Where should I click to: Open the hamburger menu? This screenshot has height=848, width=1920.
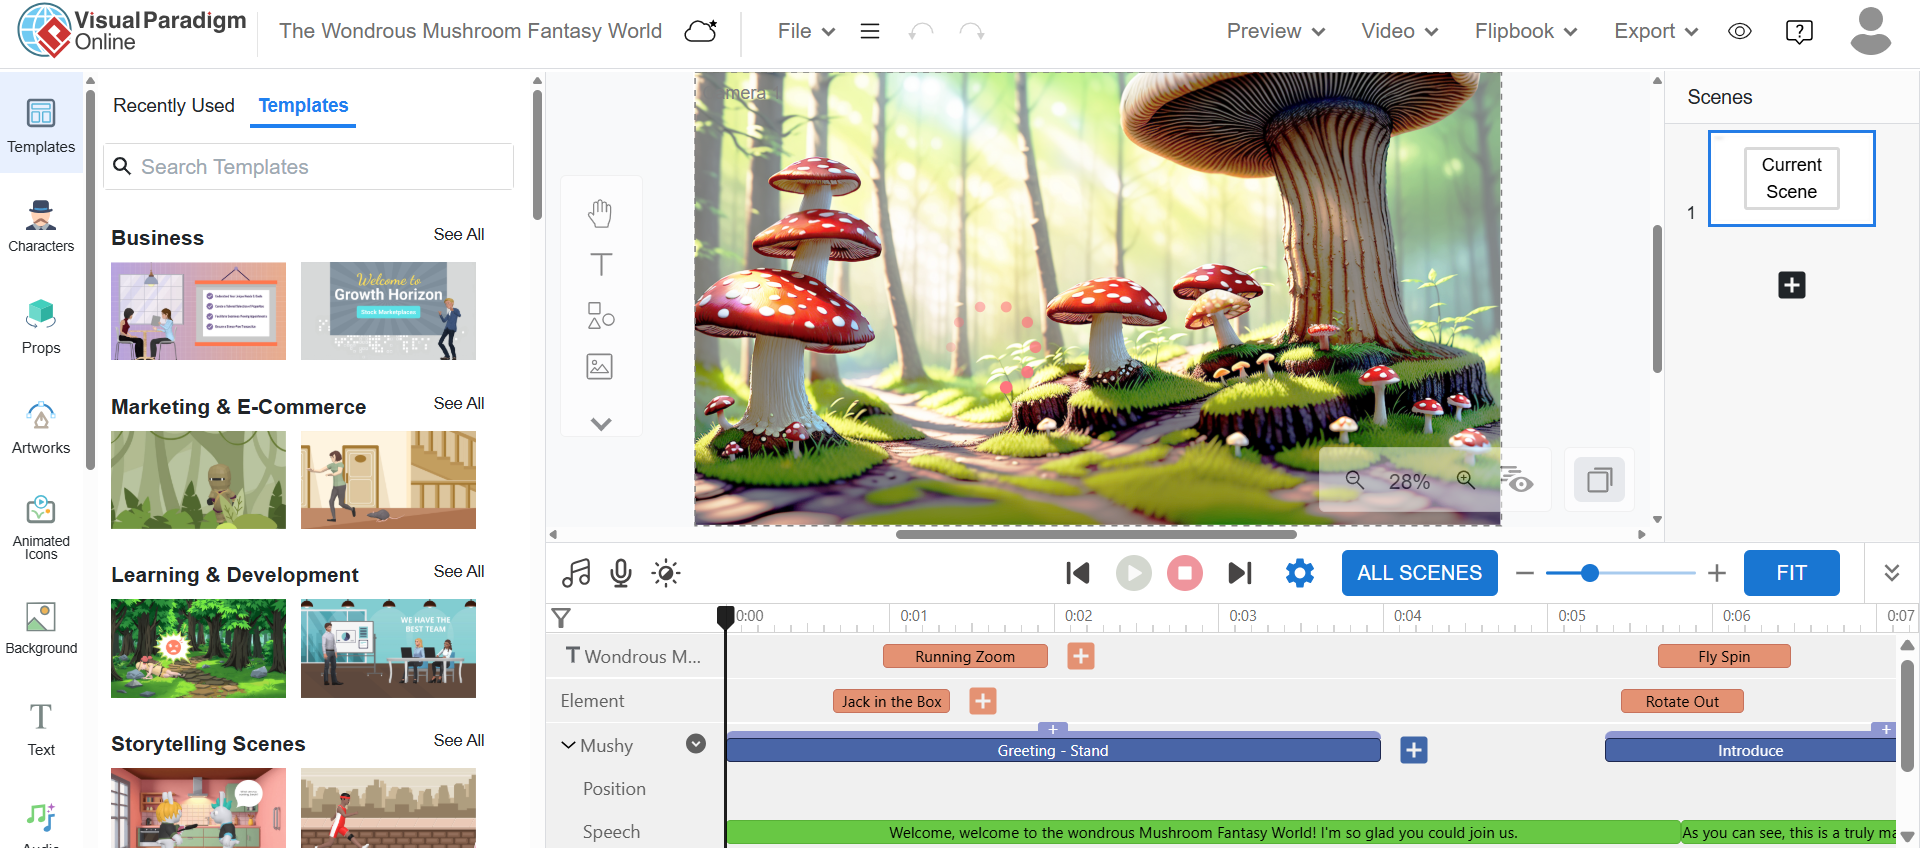point(870,31)
